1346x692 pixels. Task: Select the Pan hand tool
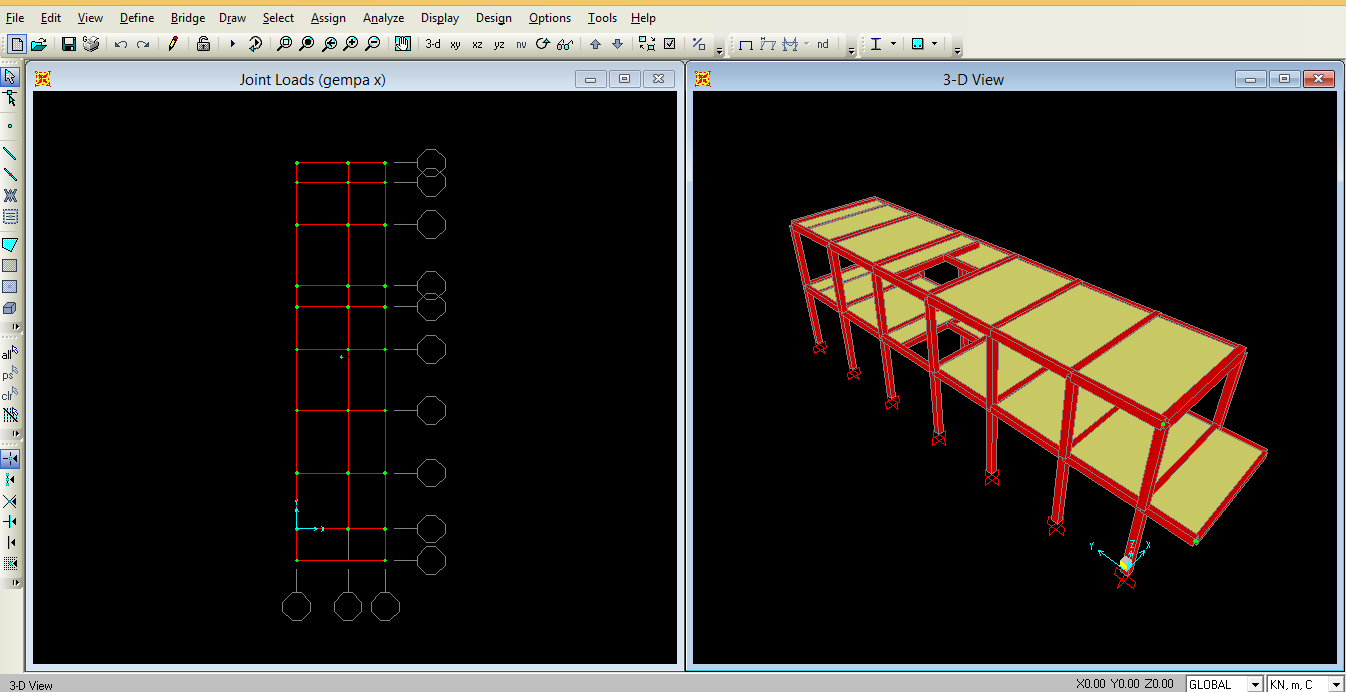click(x=403, y=44)
